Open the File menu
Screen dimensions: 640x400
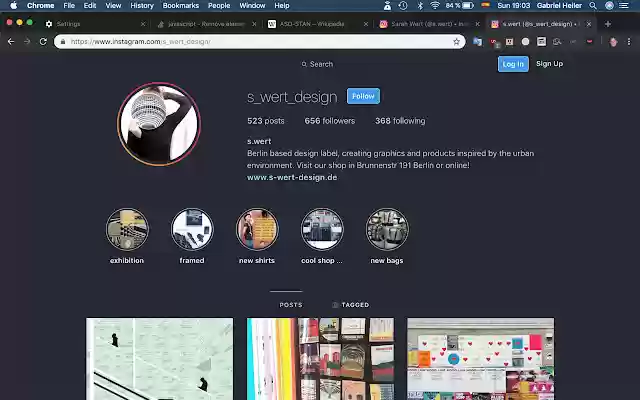tap(69, 5)
